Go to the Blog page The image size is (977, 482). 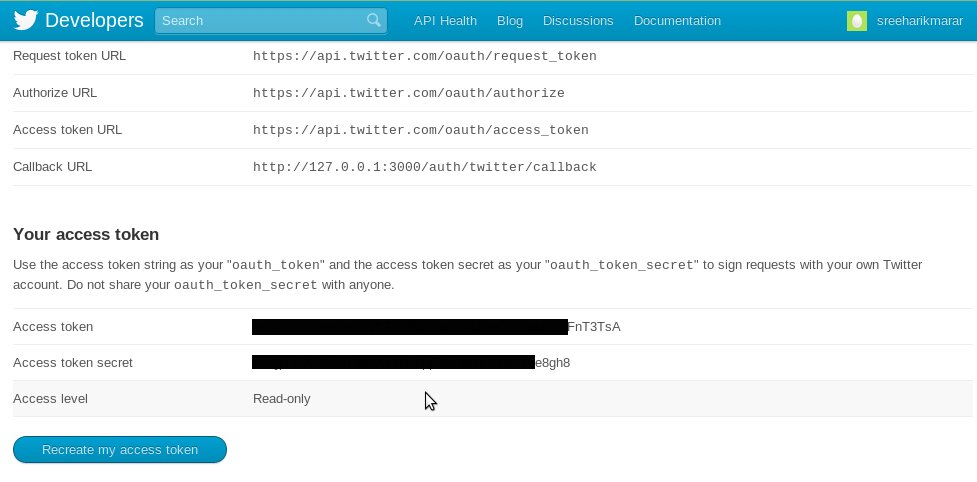click(x=510, y=21)
